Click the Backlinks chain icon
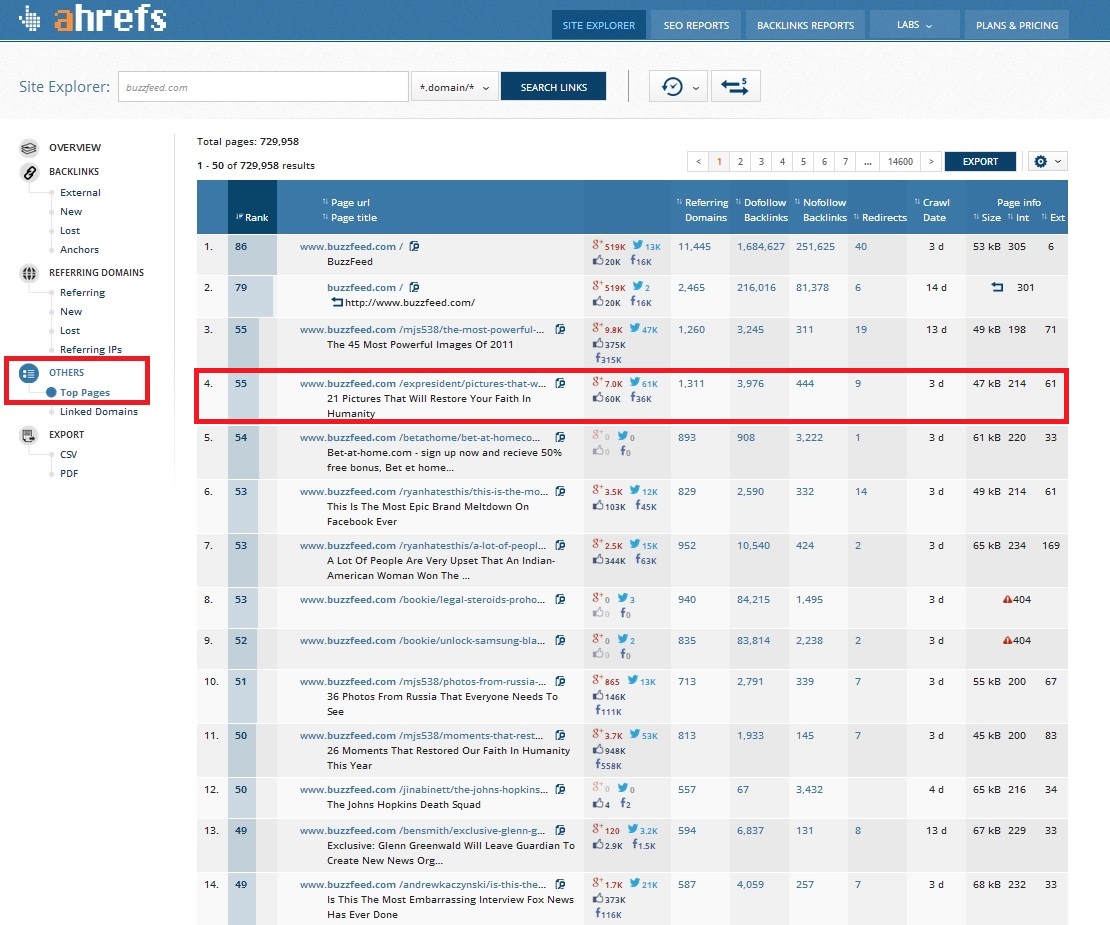The height and width of the screenshot is (925, 1110). pyautogui.click(x=29, y=172)
